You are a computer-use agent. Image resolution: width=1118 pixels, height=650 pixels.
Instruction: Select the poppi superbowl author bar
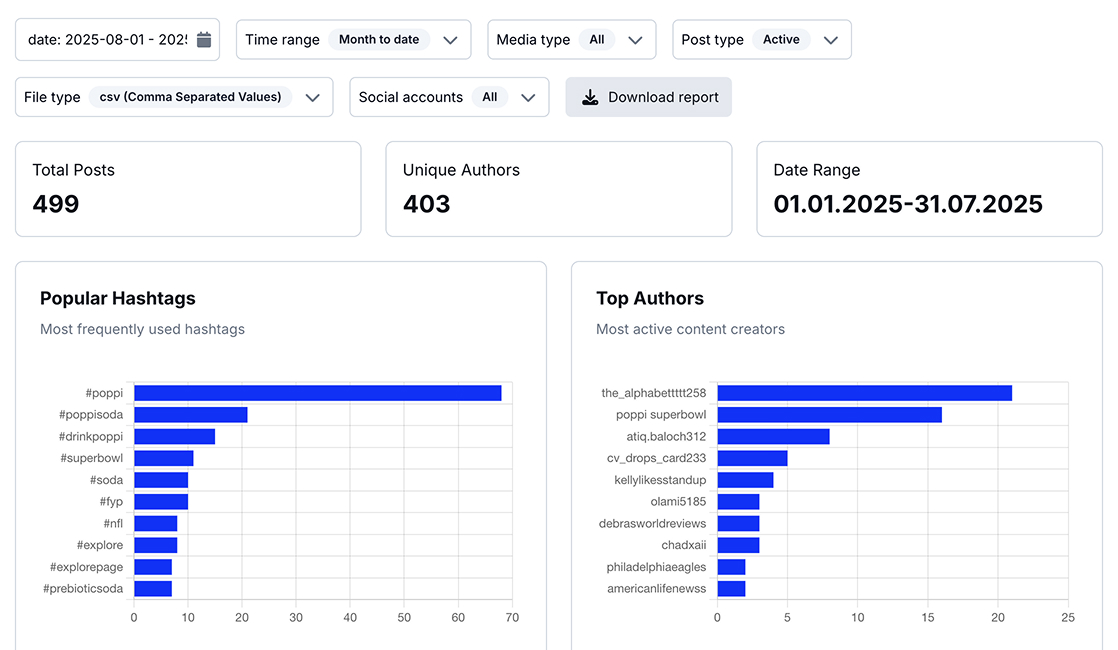coord(829,415)
